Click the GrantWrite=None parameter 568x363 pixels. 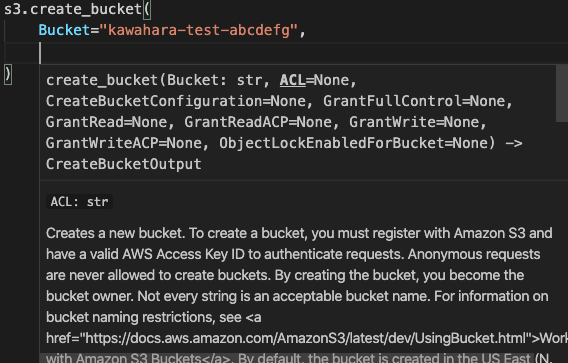click(414, 122)
